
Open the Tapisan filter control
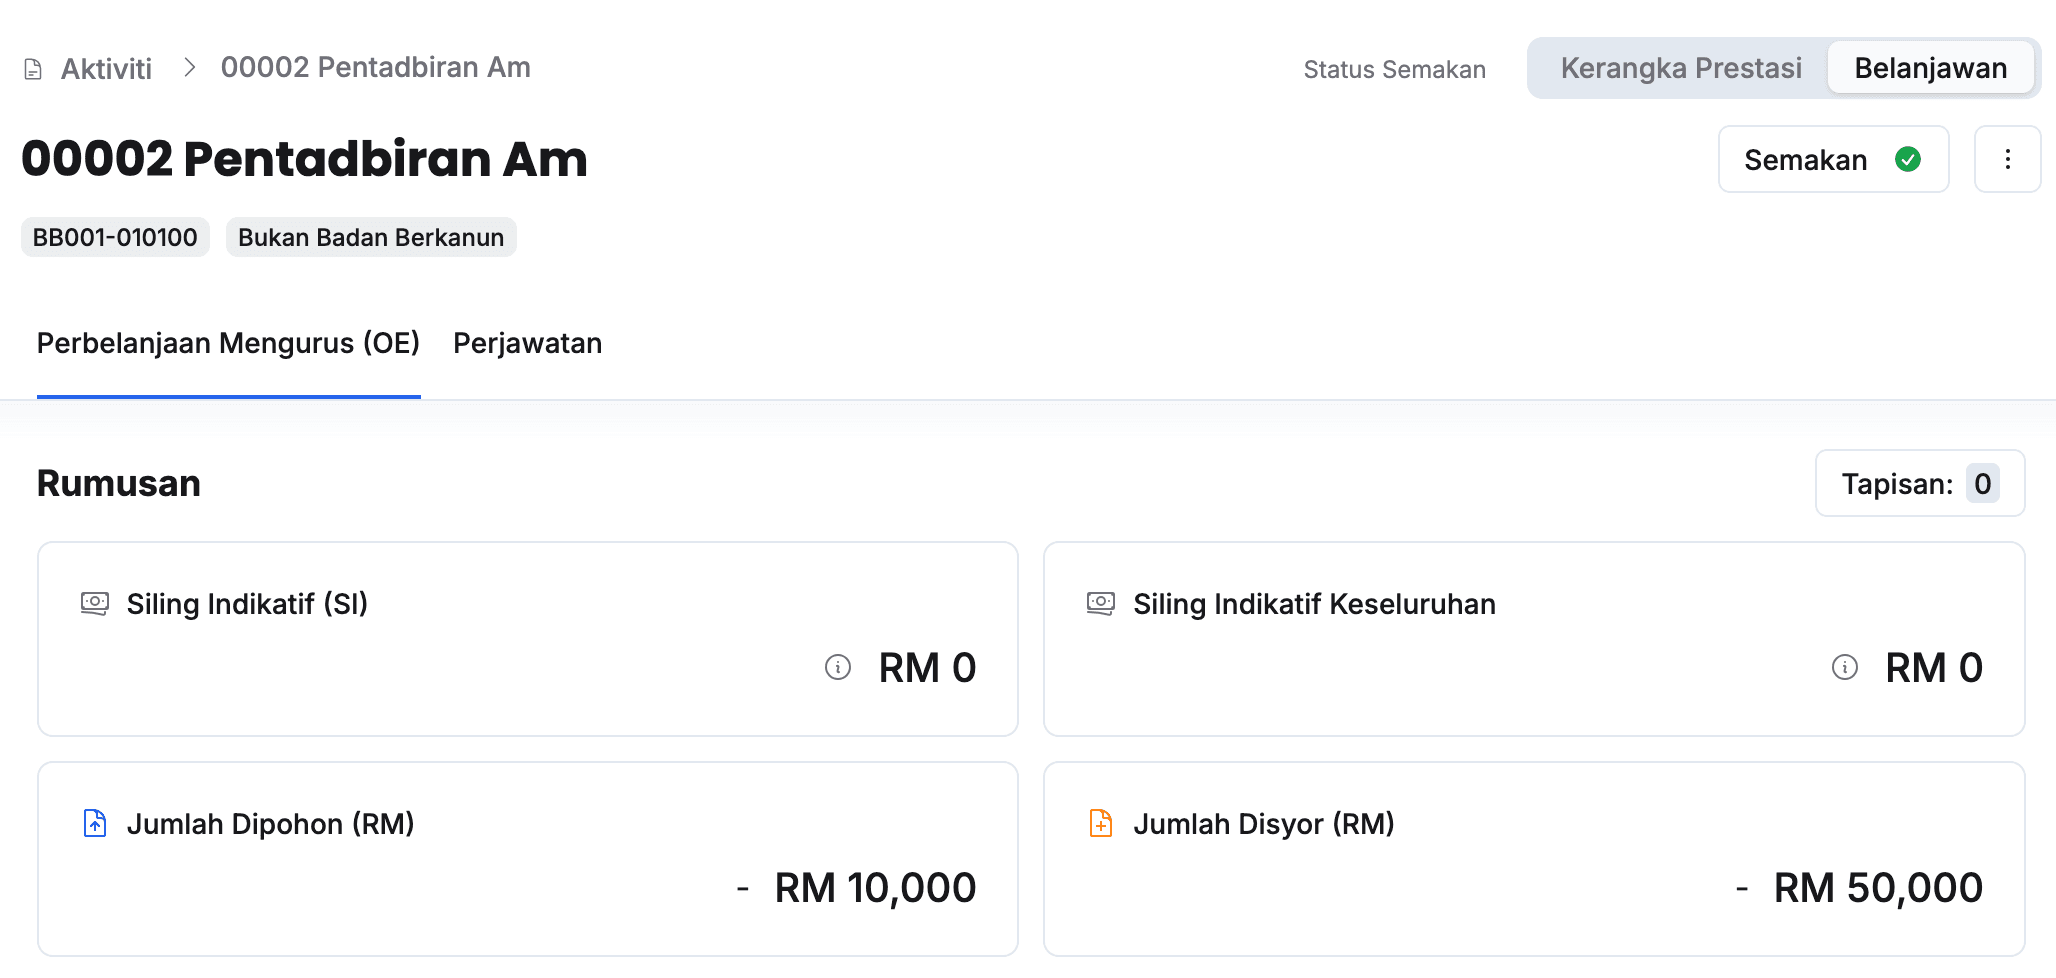tap(1919, 484)
